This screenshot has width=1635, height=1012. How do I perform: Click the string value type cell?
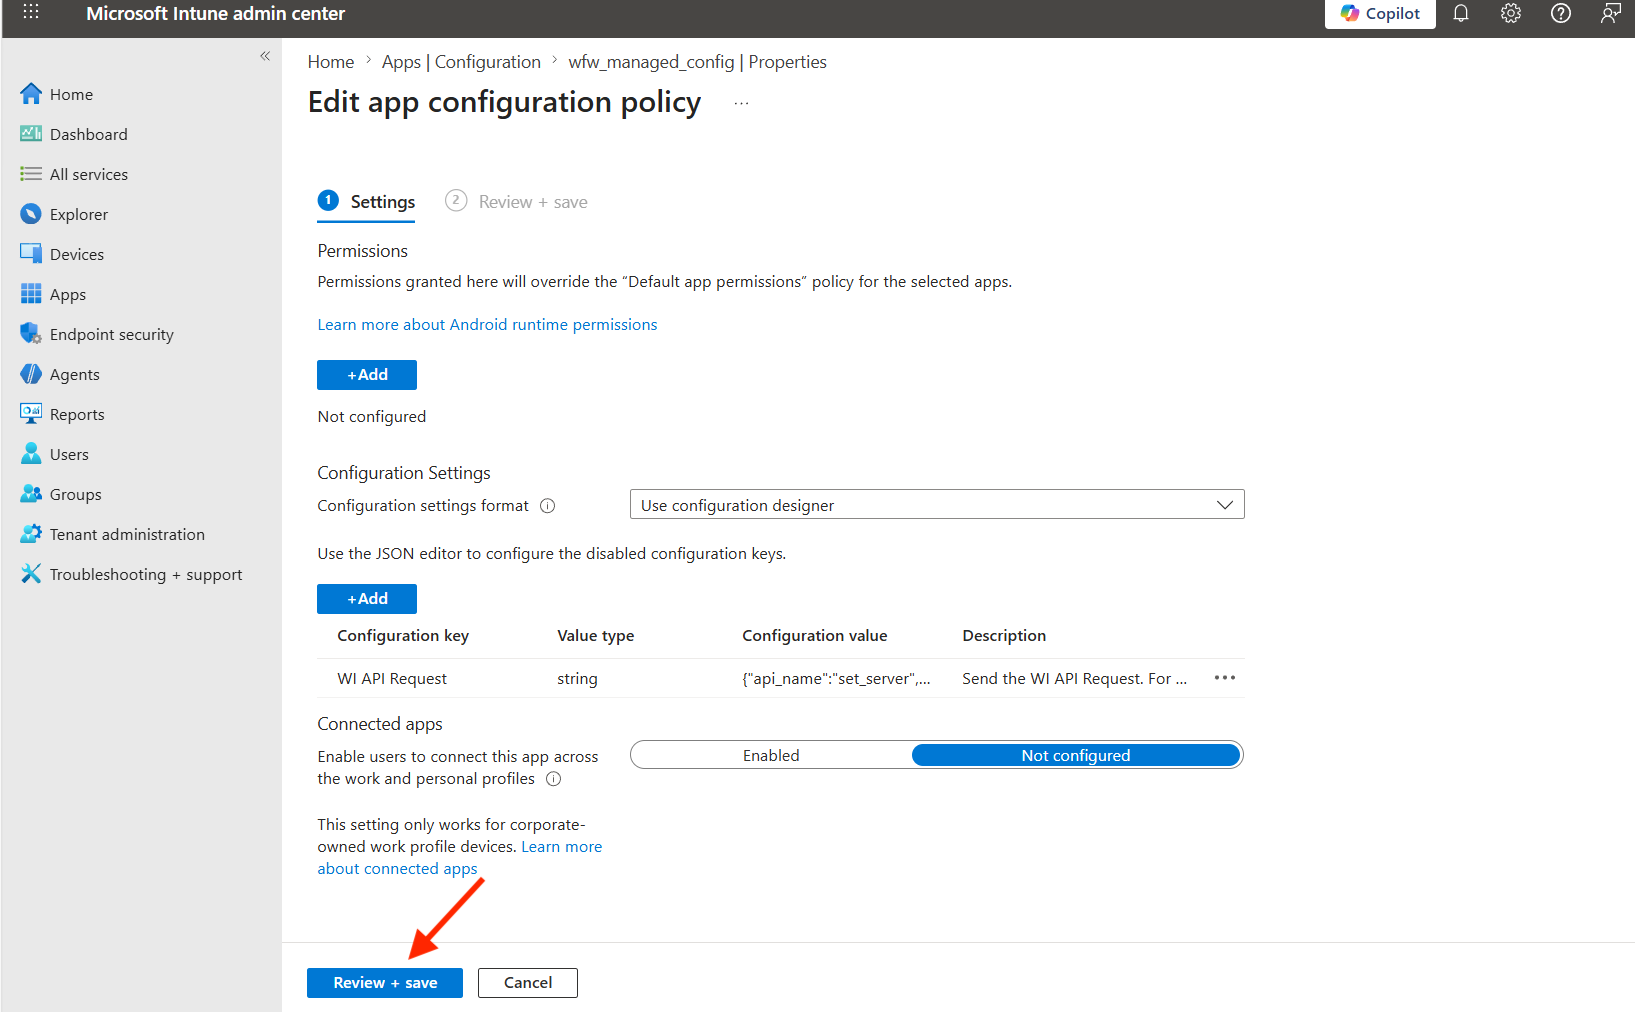coord(577,679)
